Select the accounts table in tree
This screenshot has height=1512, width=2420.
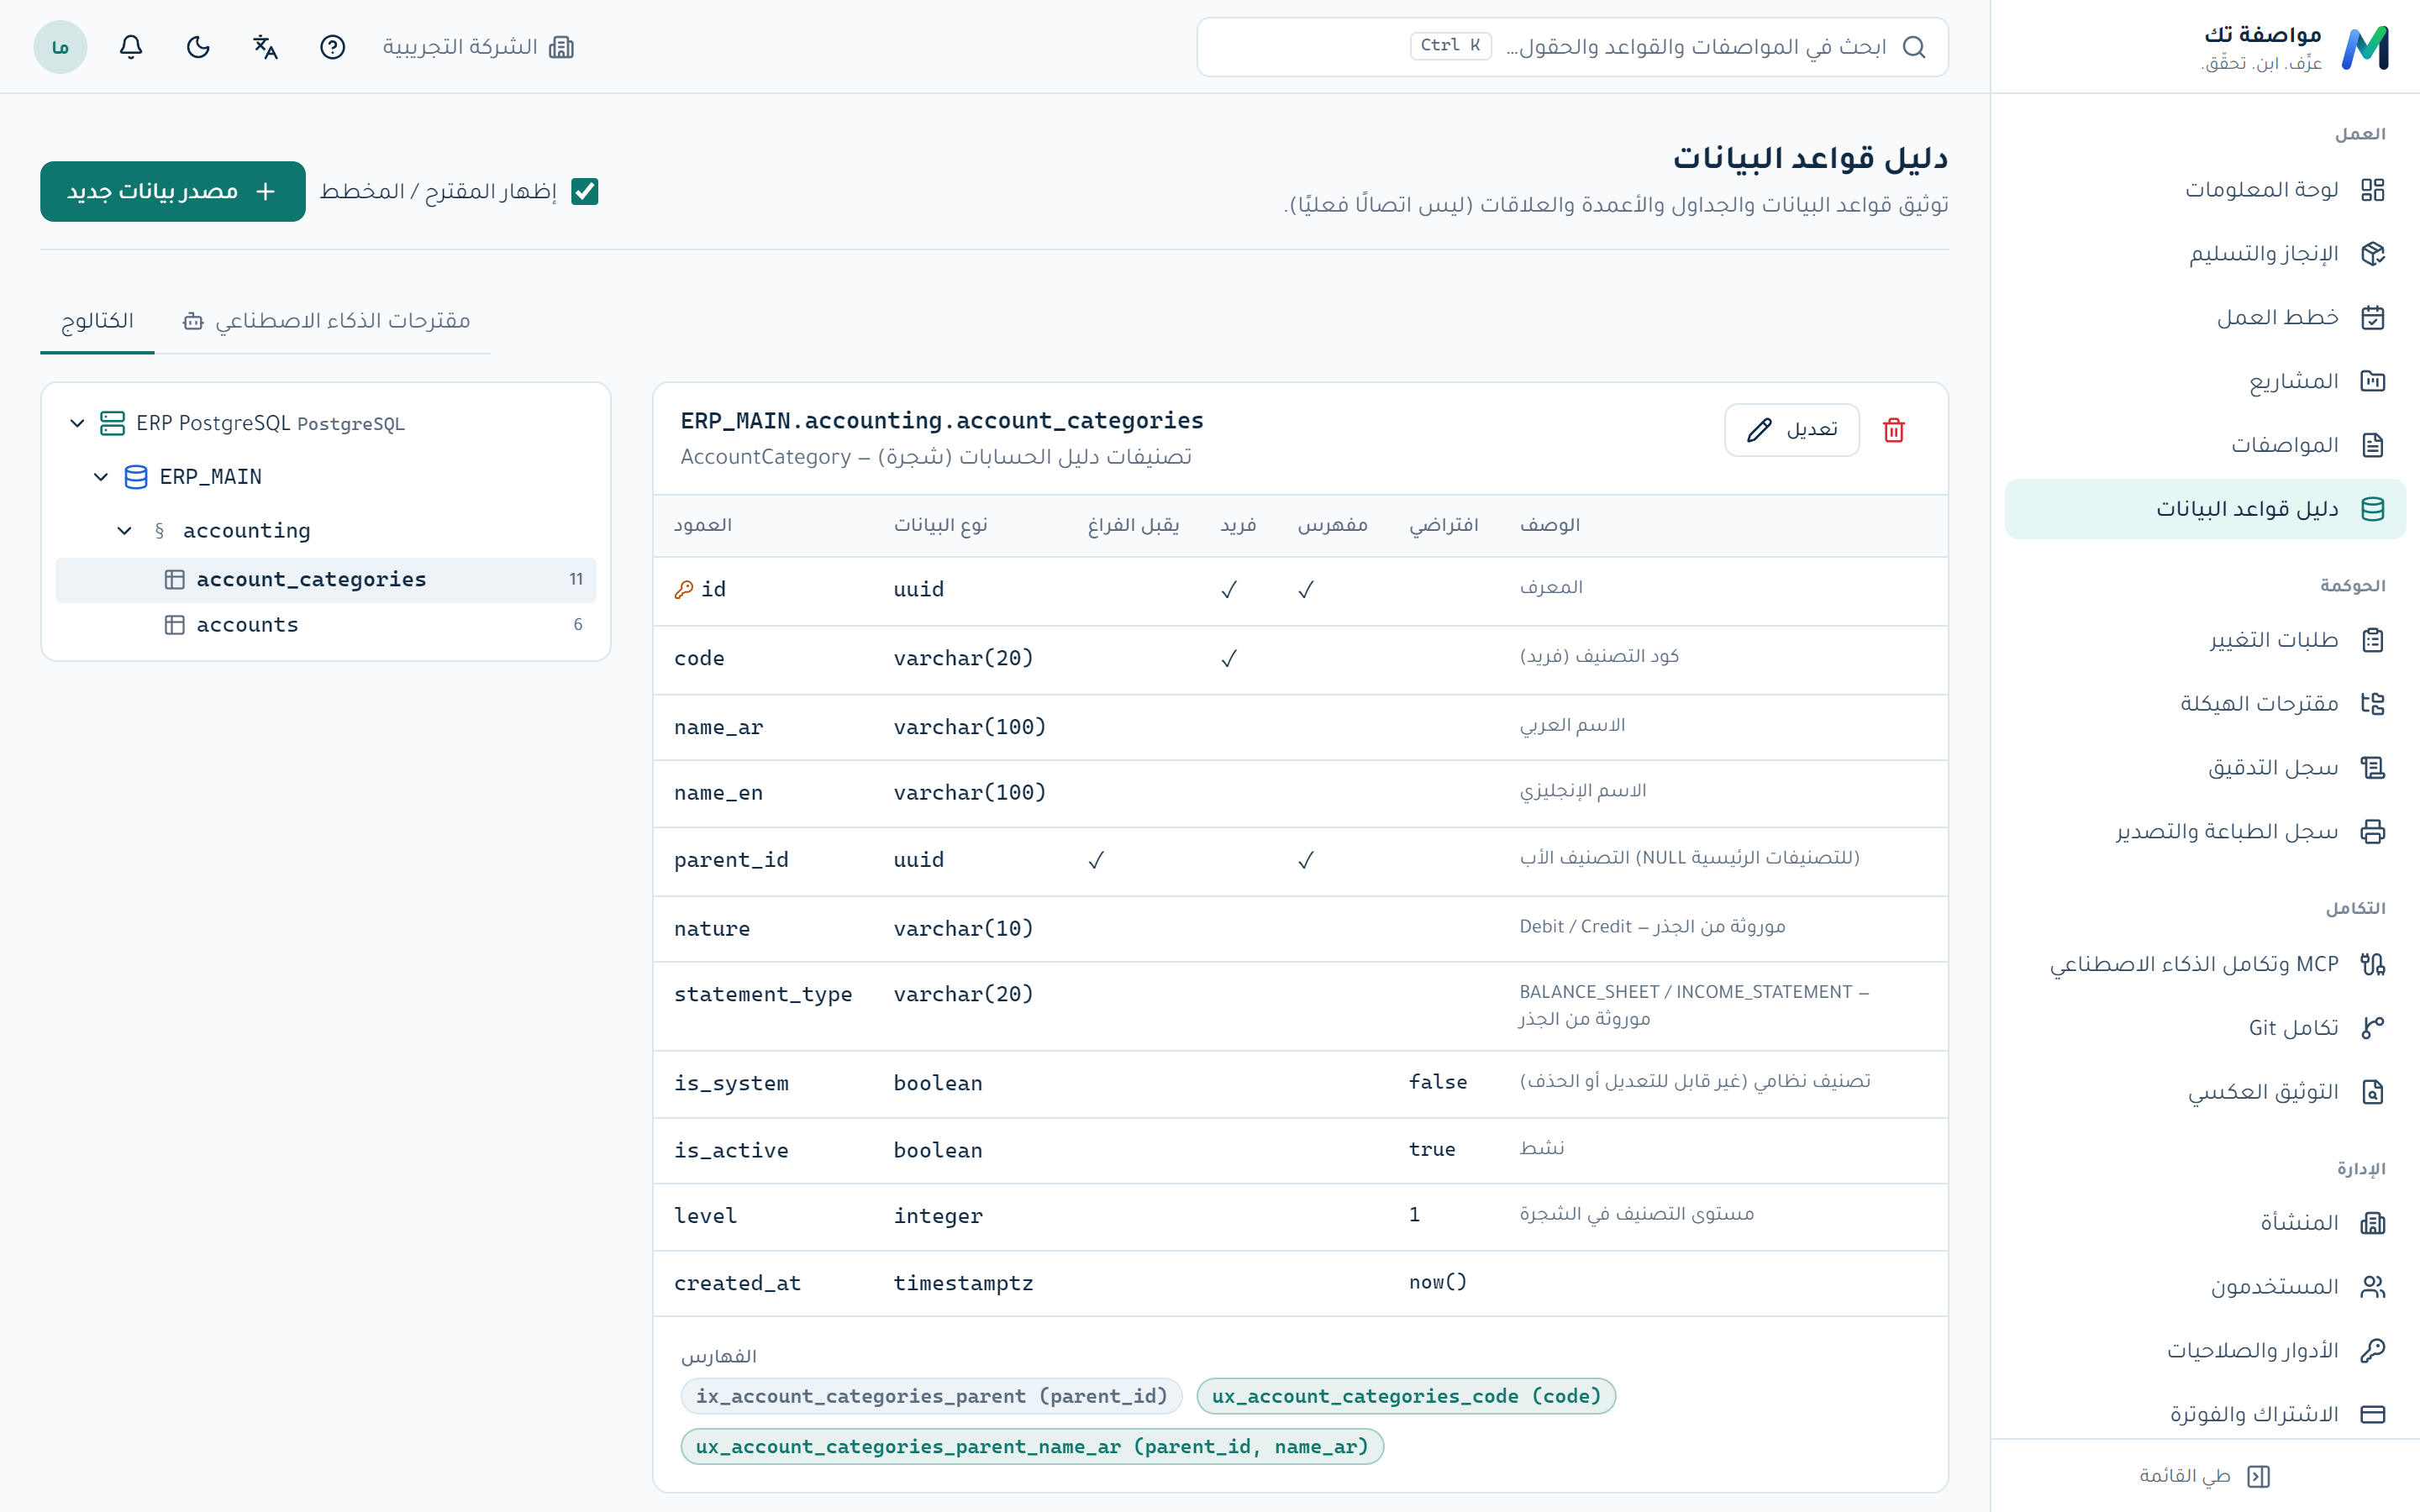coord(325,625)
